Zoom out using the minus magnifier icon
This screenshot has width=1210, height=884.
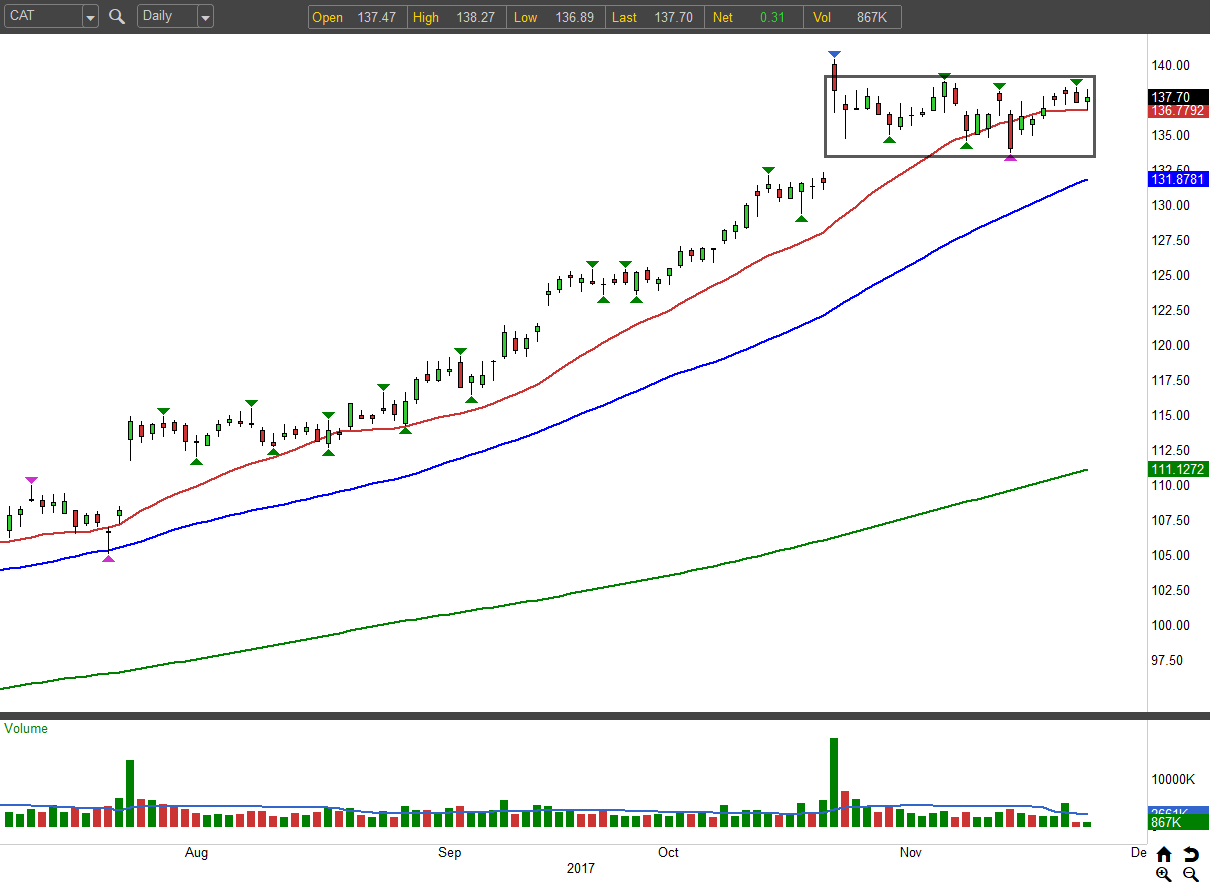point(1190,874)
